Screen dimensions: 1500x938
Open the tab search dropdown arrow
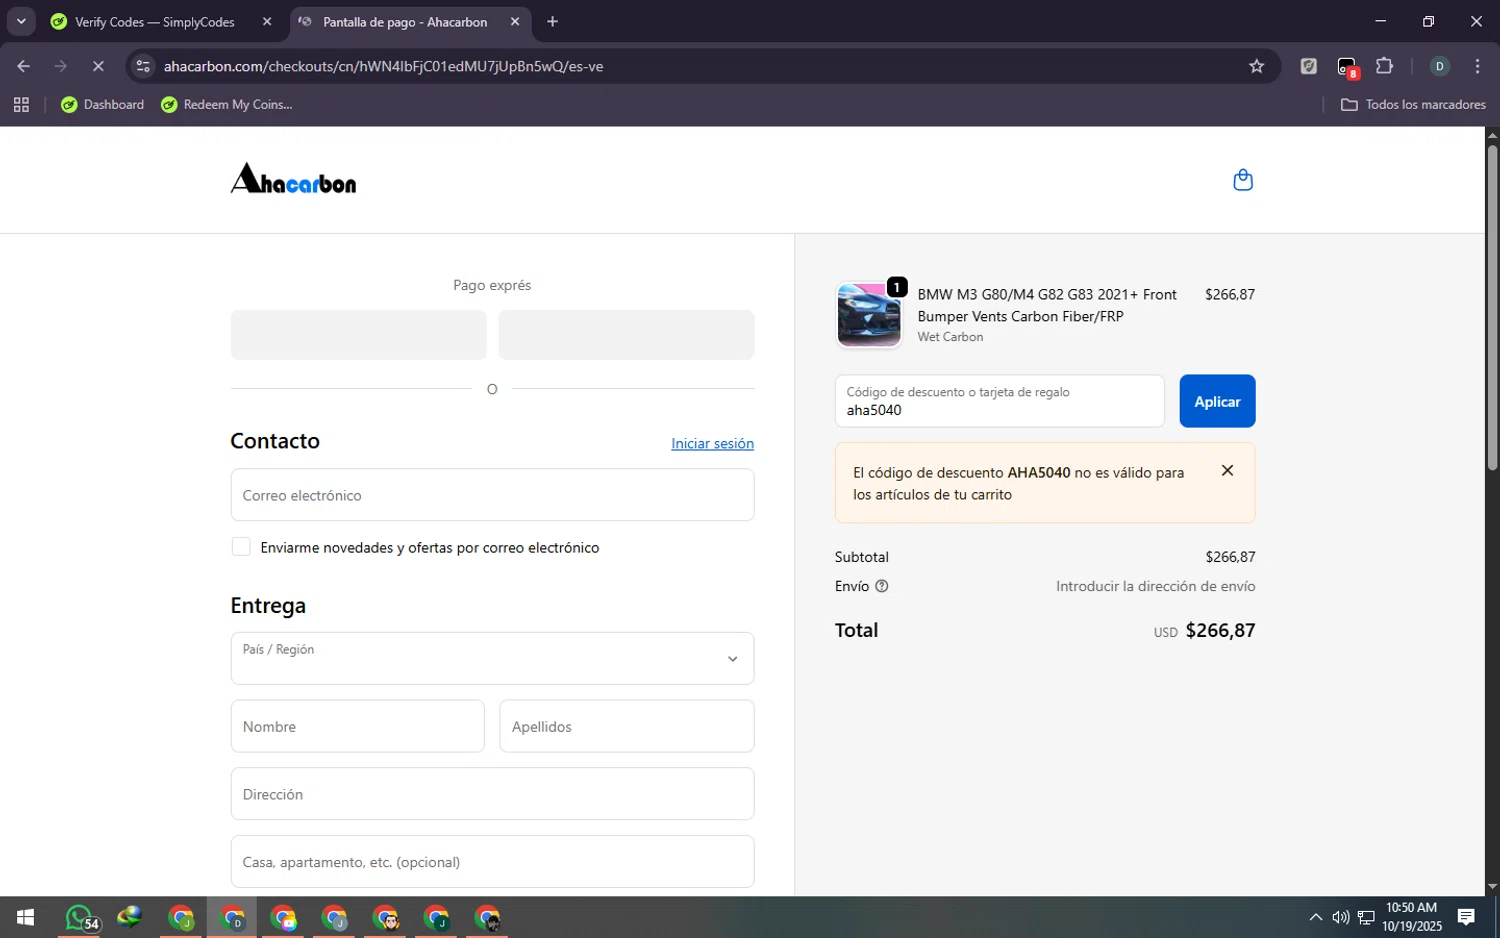pyautogui.click(x=21, y=21)
